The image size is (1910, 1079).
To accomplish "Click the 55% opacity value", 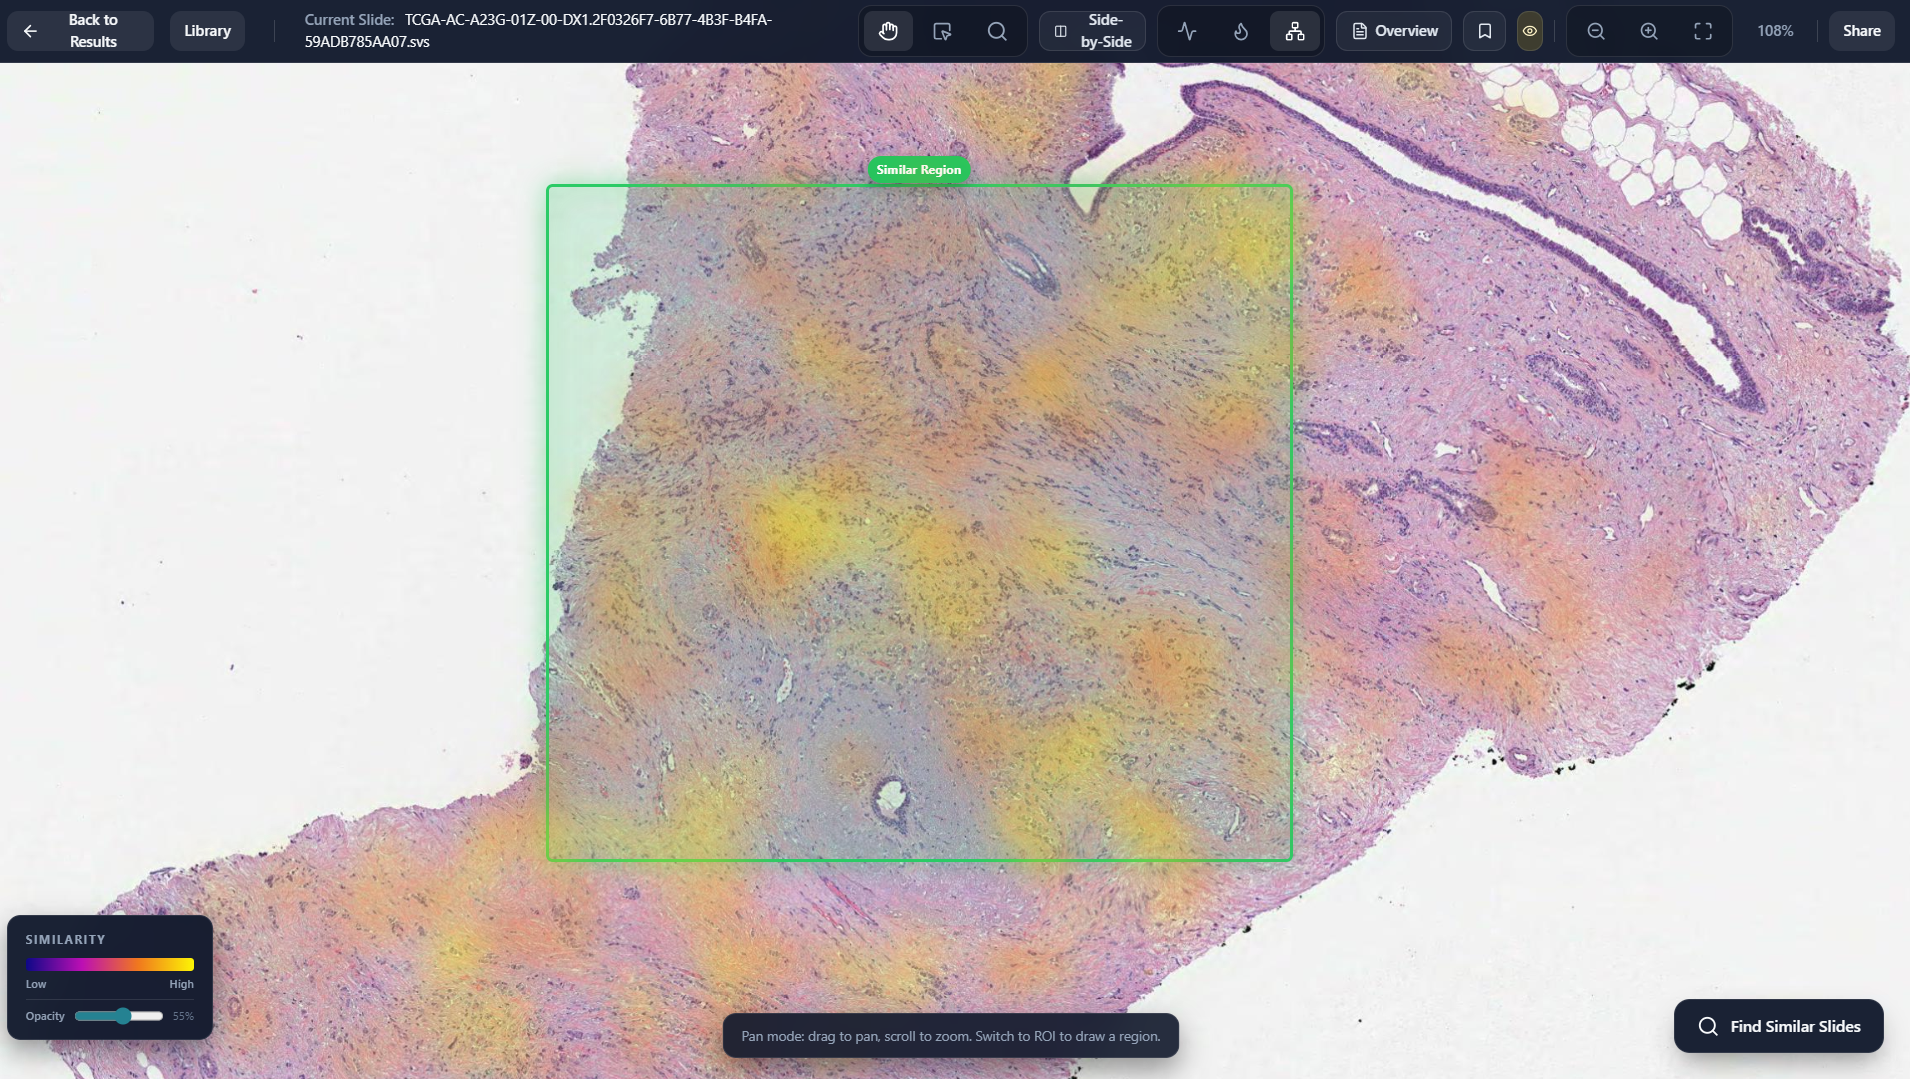I will pos(183,1016).
